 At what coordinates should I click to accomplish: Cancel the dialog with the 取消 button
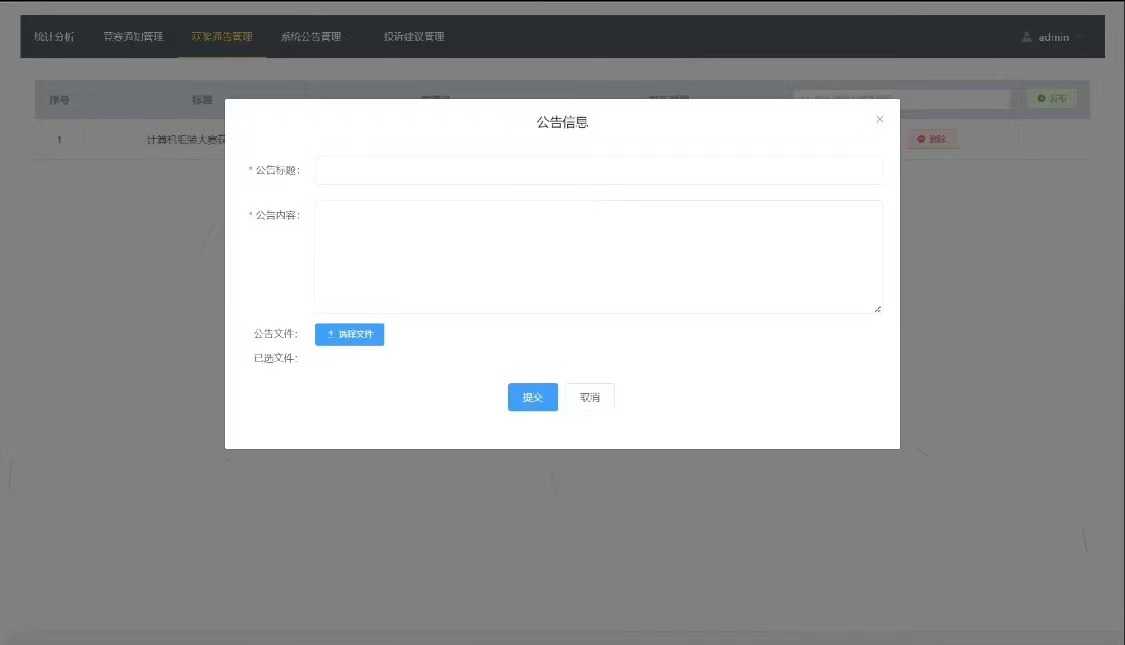coord(590,397)
